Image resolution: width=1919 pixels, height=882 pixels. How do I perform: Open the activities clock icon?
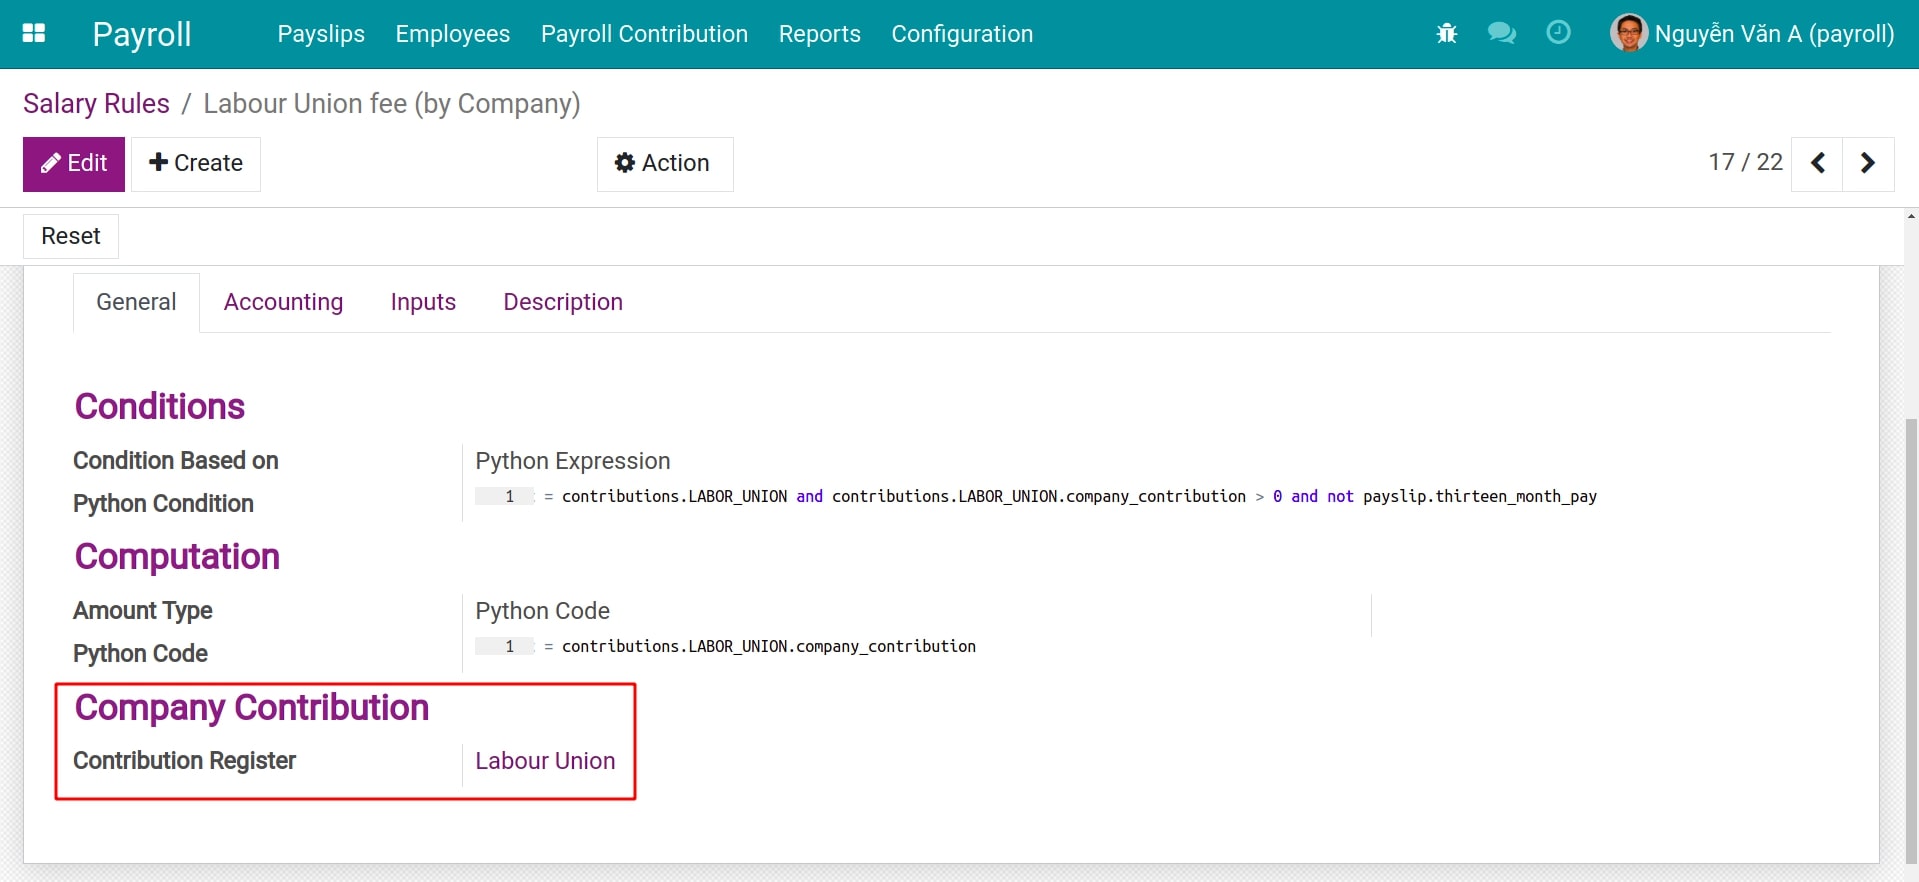[1558, 33]
